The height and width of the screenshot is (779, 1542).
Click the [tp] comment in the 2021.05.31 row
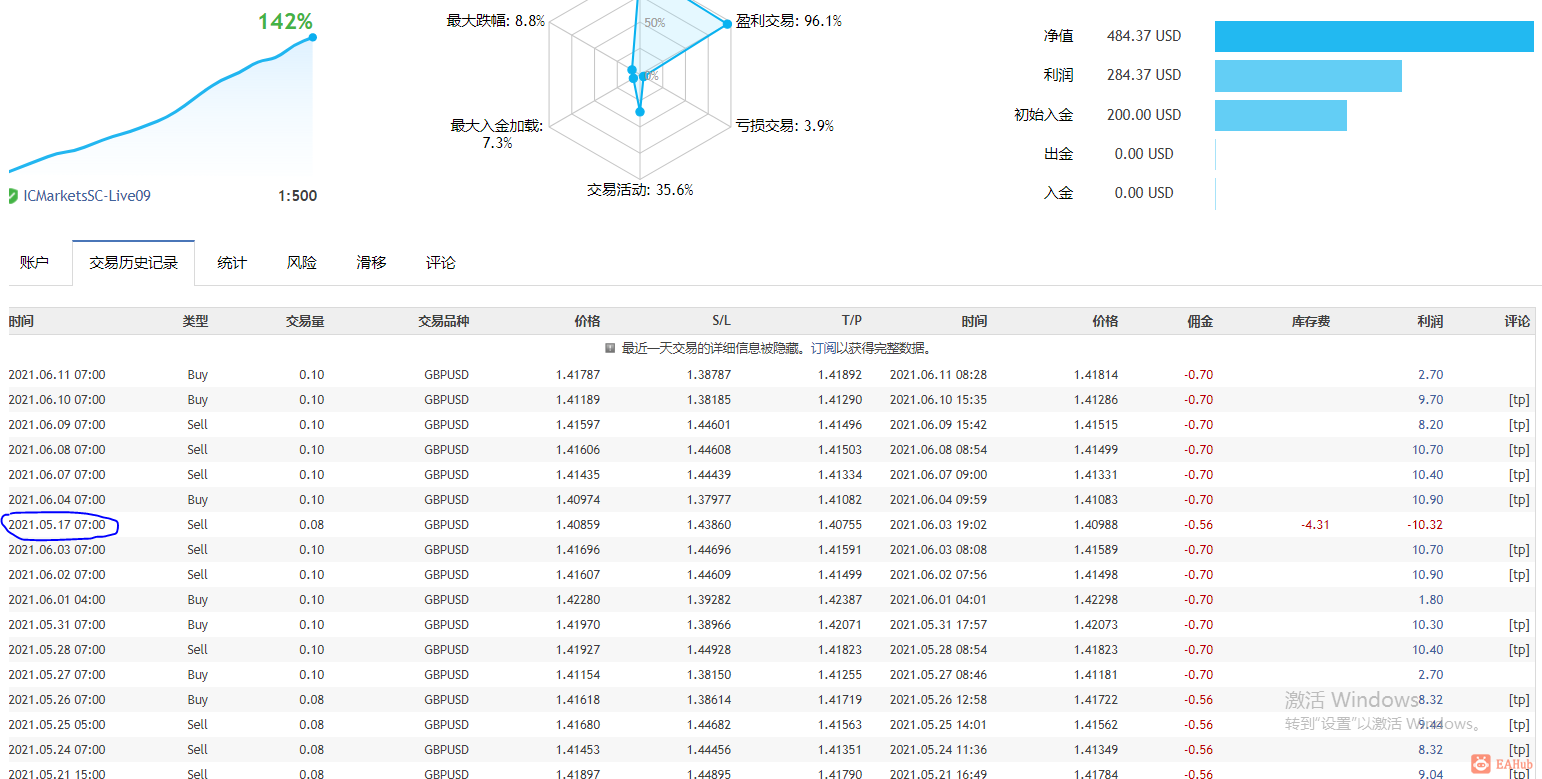(1519, 625)
